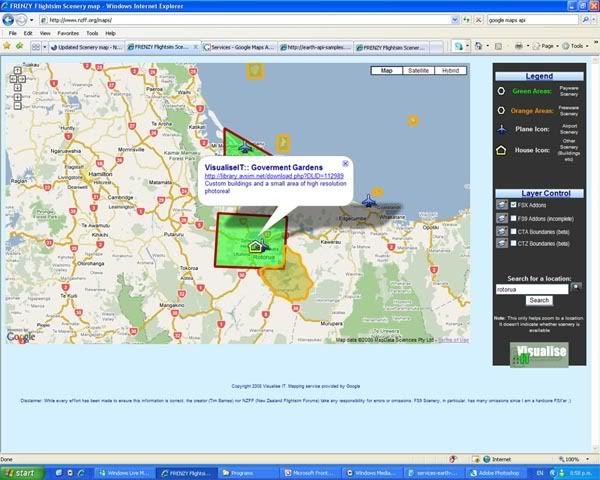This screenshot has height=480, width=600.
Task: Uncheck the FSX Addons layer checkbox
Action: coord(512,205)
